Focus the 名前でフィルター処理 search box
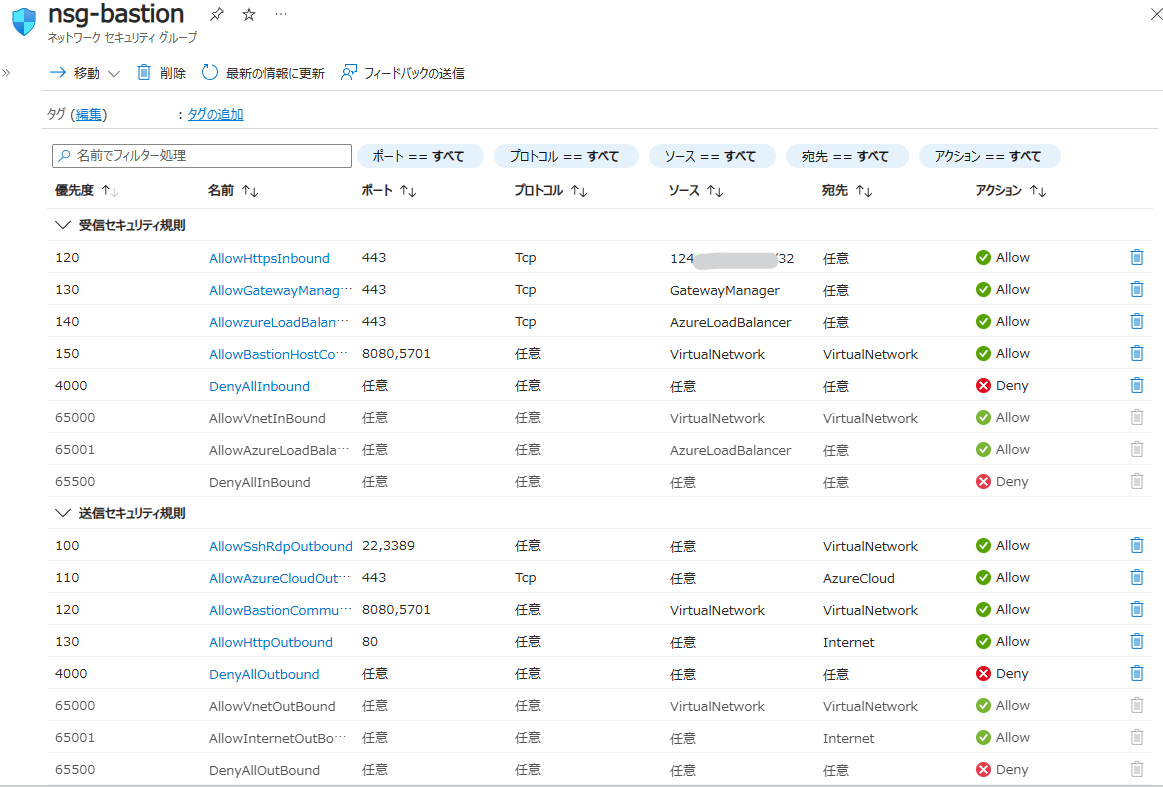 pos(202,156)
